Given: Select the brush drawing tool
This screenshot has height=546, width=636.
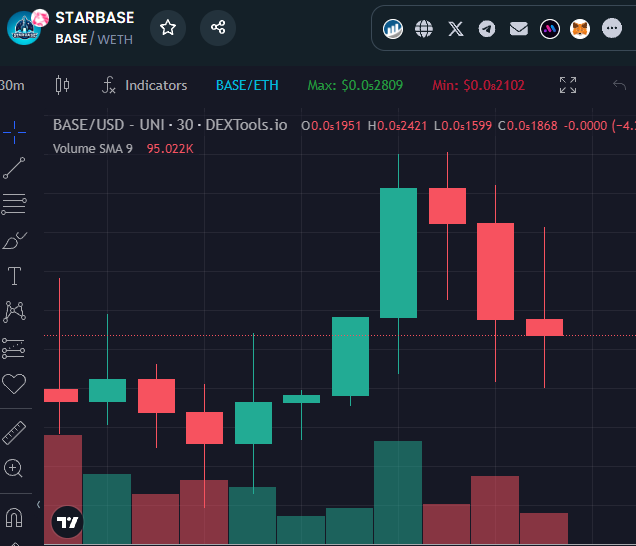Looking at the screenshot, I should [14, 240].
